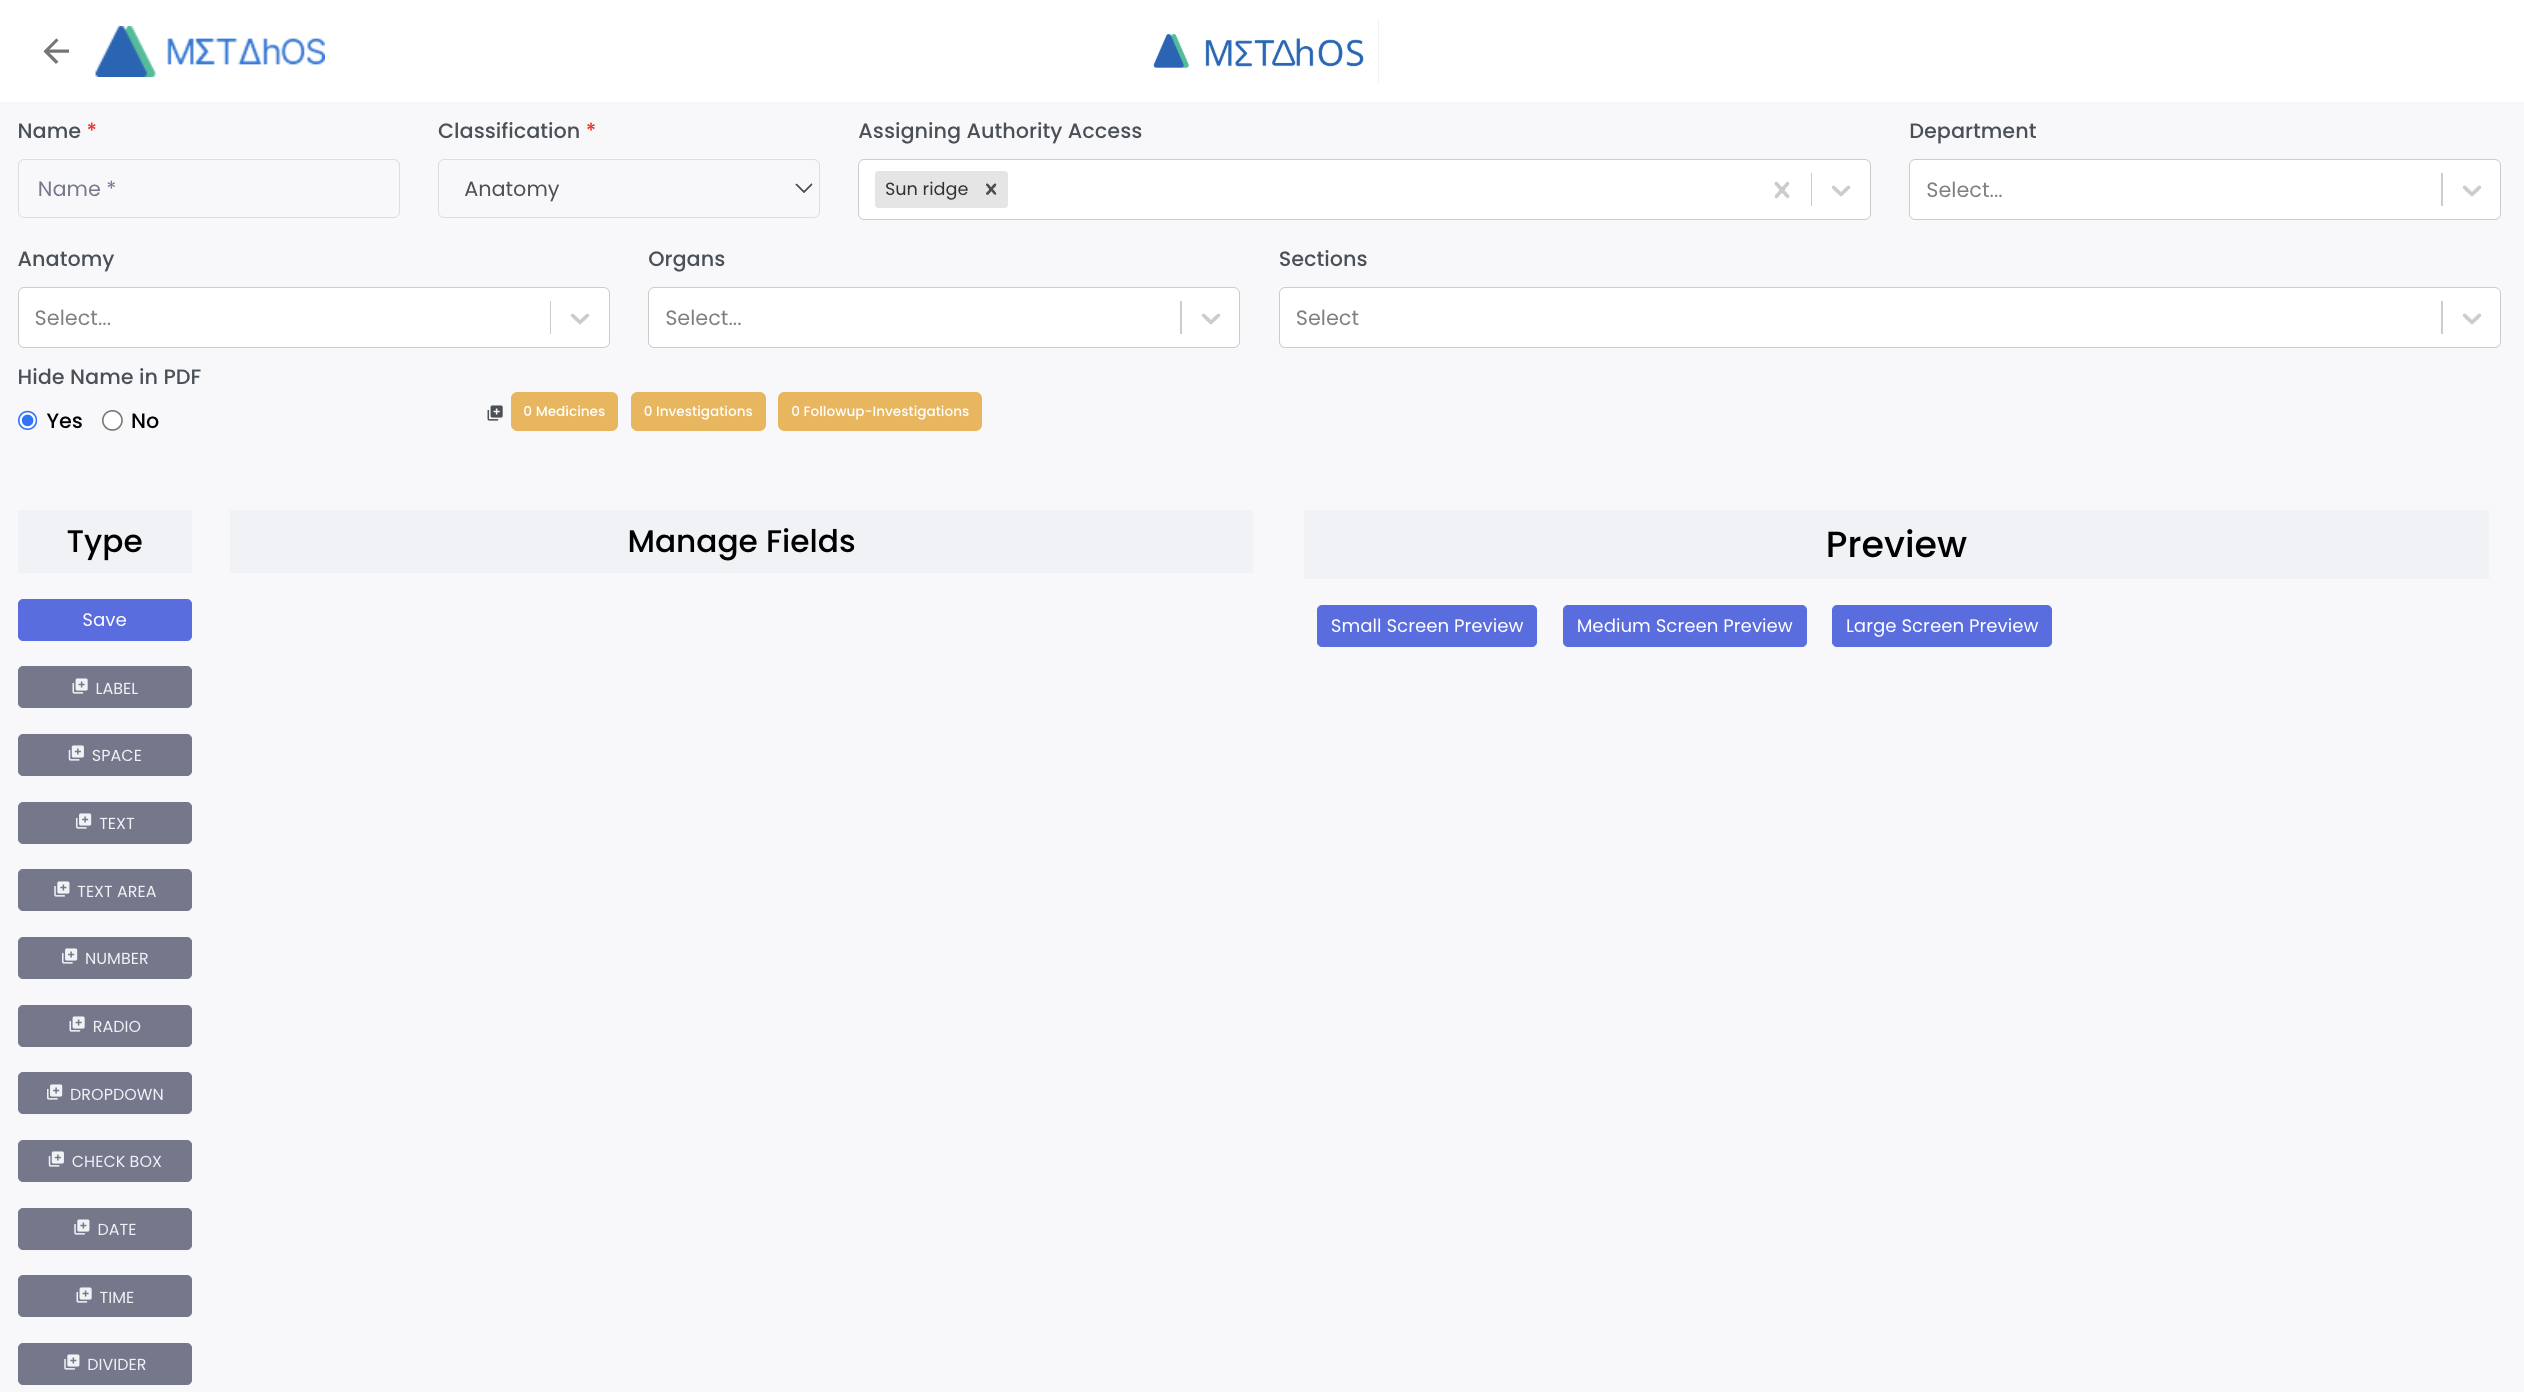The width and height of the screenshot is (2524, 1392).
Task: Add a DROPDOWN field type
Action: 105,1093
